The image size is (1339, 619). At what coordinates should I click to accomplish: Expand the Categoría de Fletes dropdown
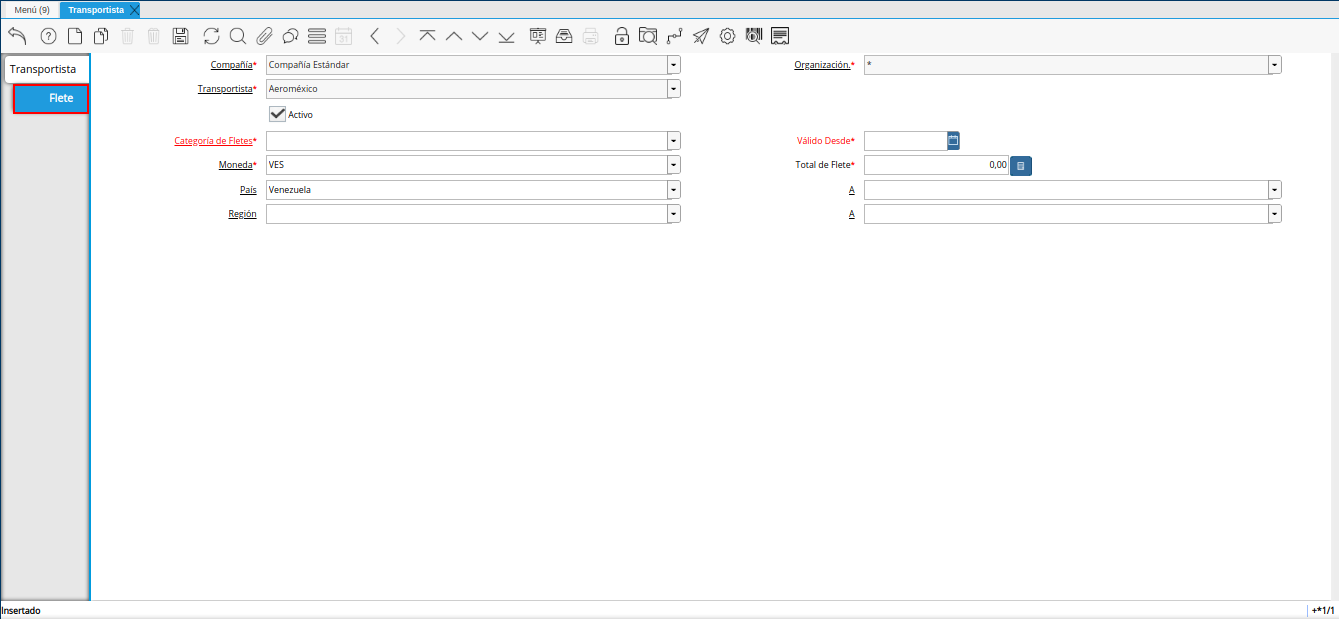[x=674, y=141]
